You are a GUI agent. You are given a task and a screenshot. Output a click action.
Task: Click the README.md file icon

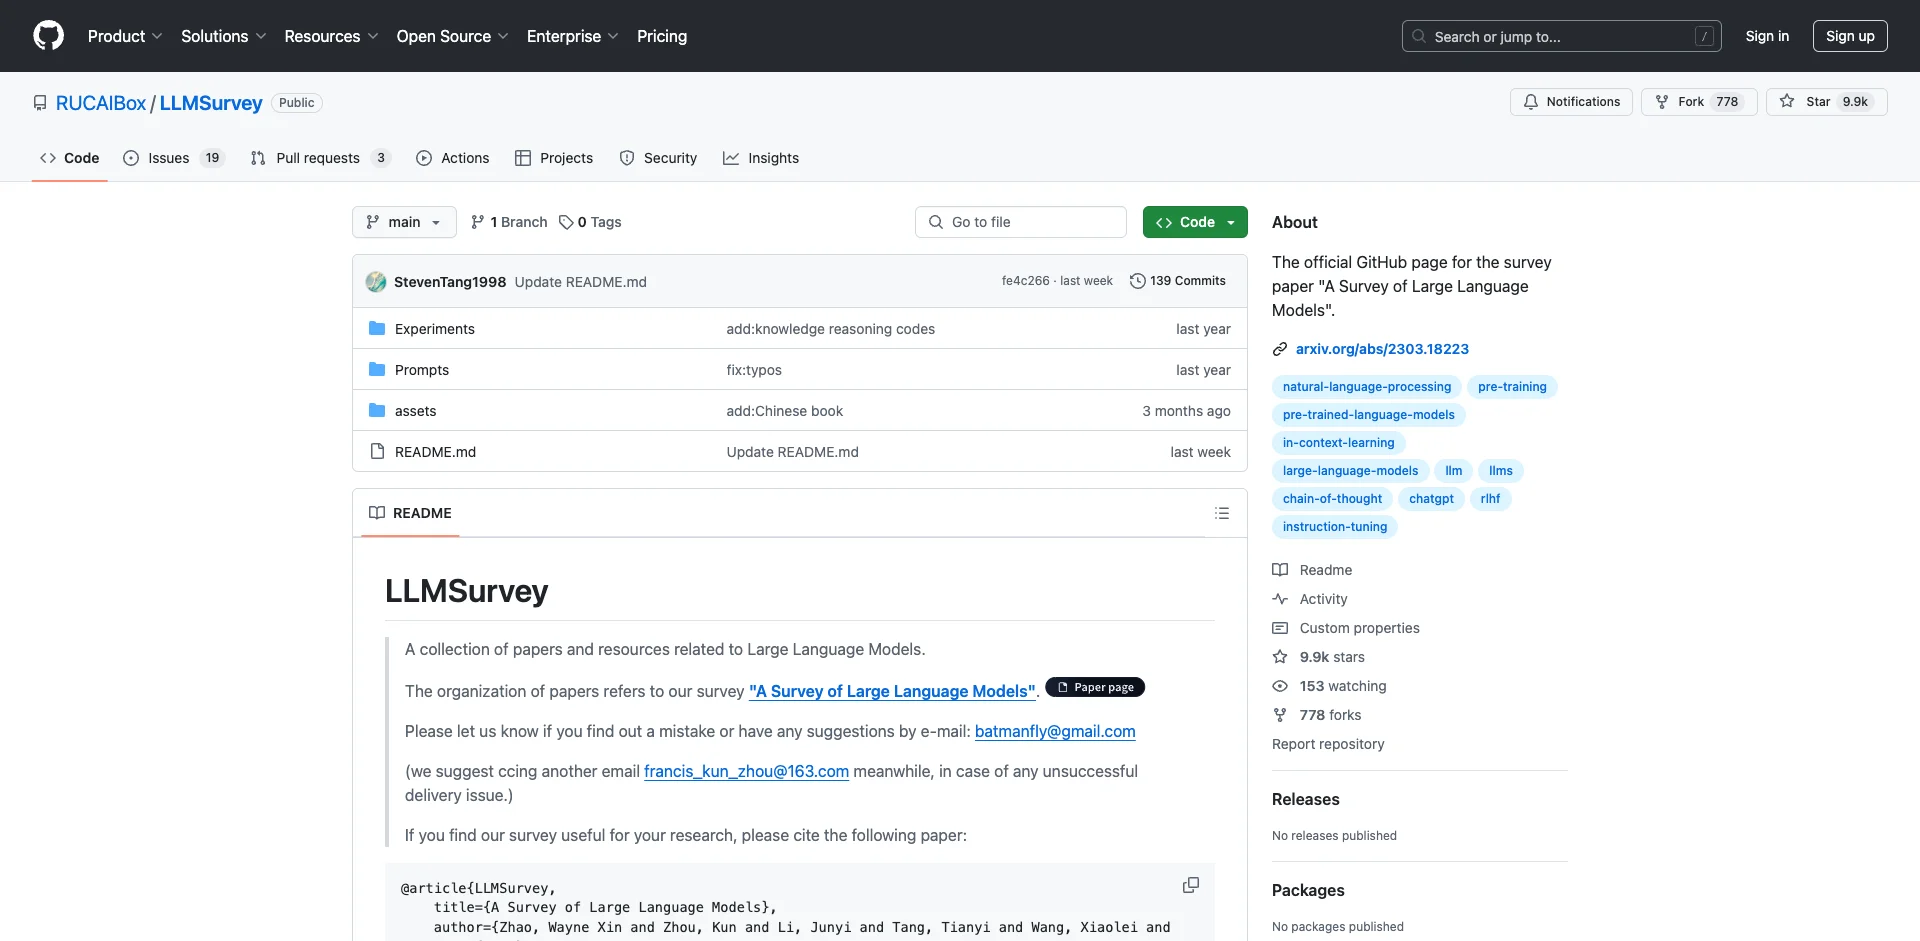tap(377, 451)
